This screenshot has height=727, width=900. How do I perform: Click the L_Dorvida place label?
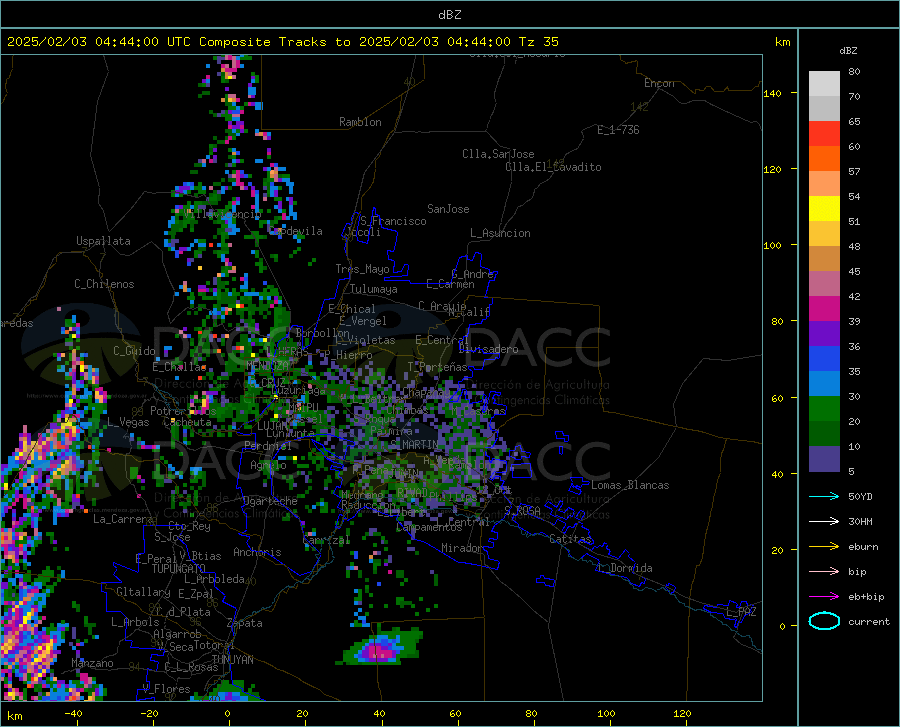624,568
